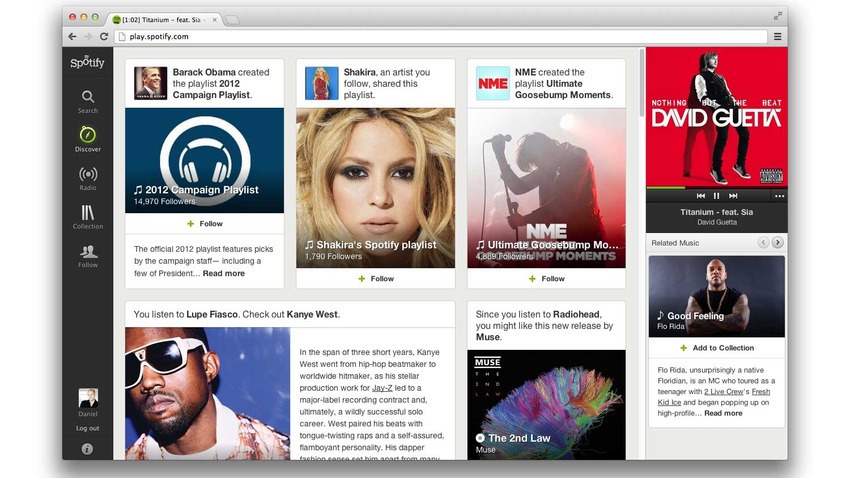850x478 pixels.
Task: Go back in the browser
Action: pyautogui.click(x=73, y=36)
